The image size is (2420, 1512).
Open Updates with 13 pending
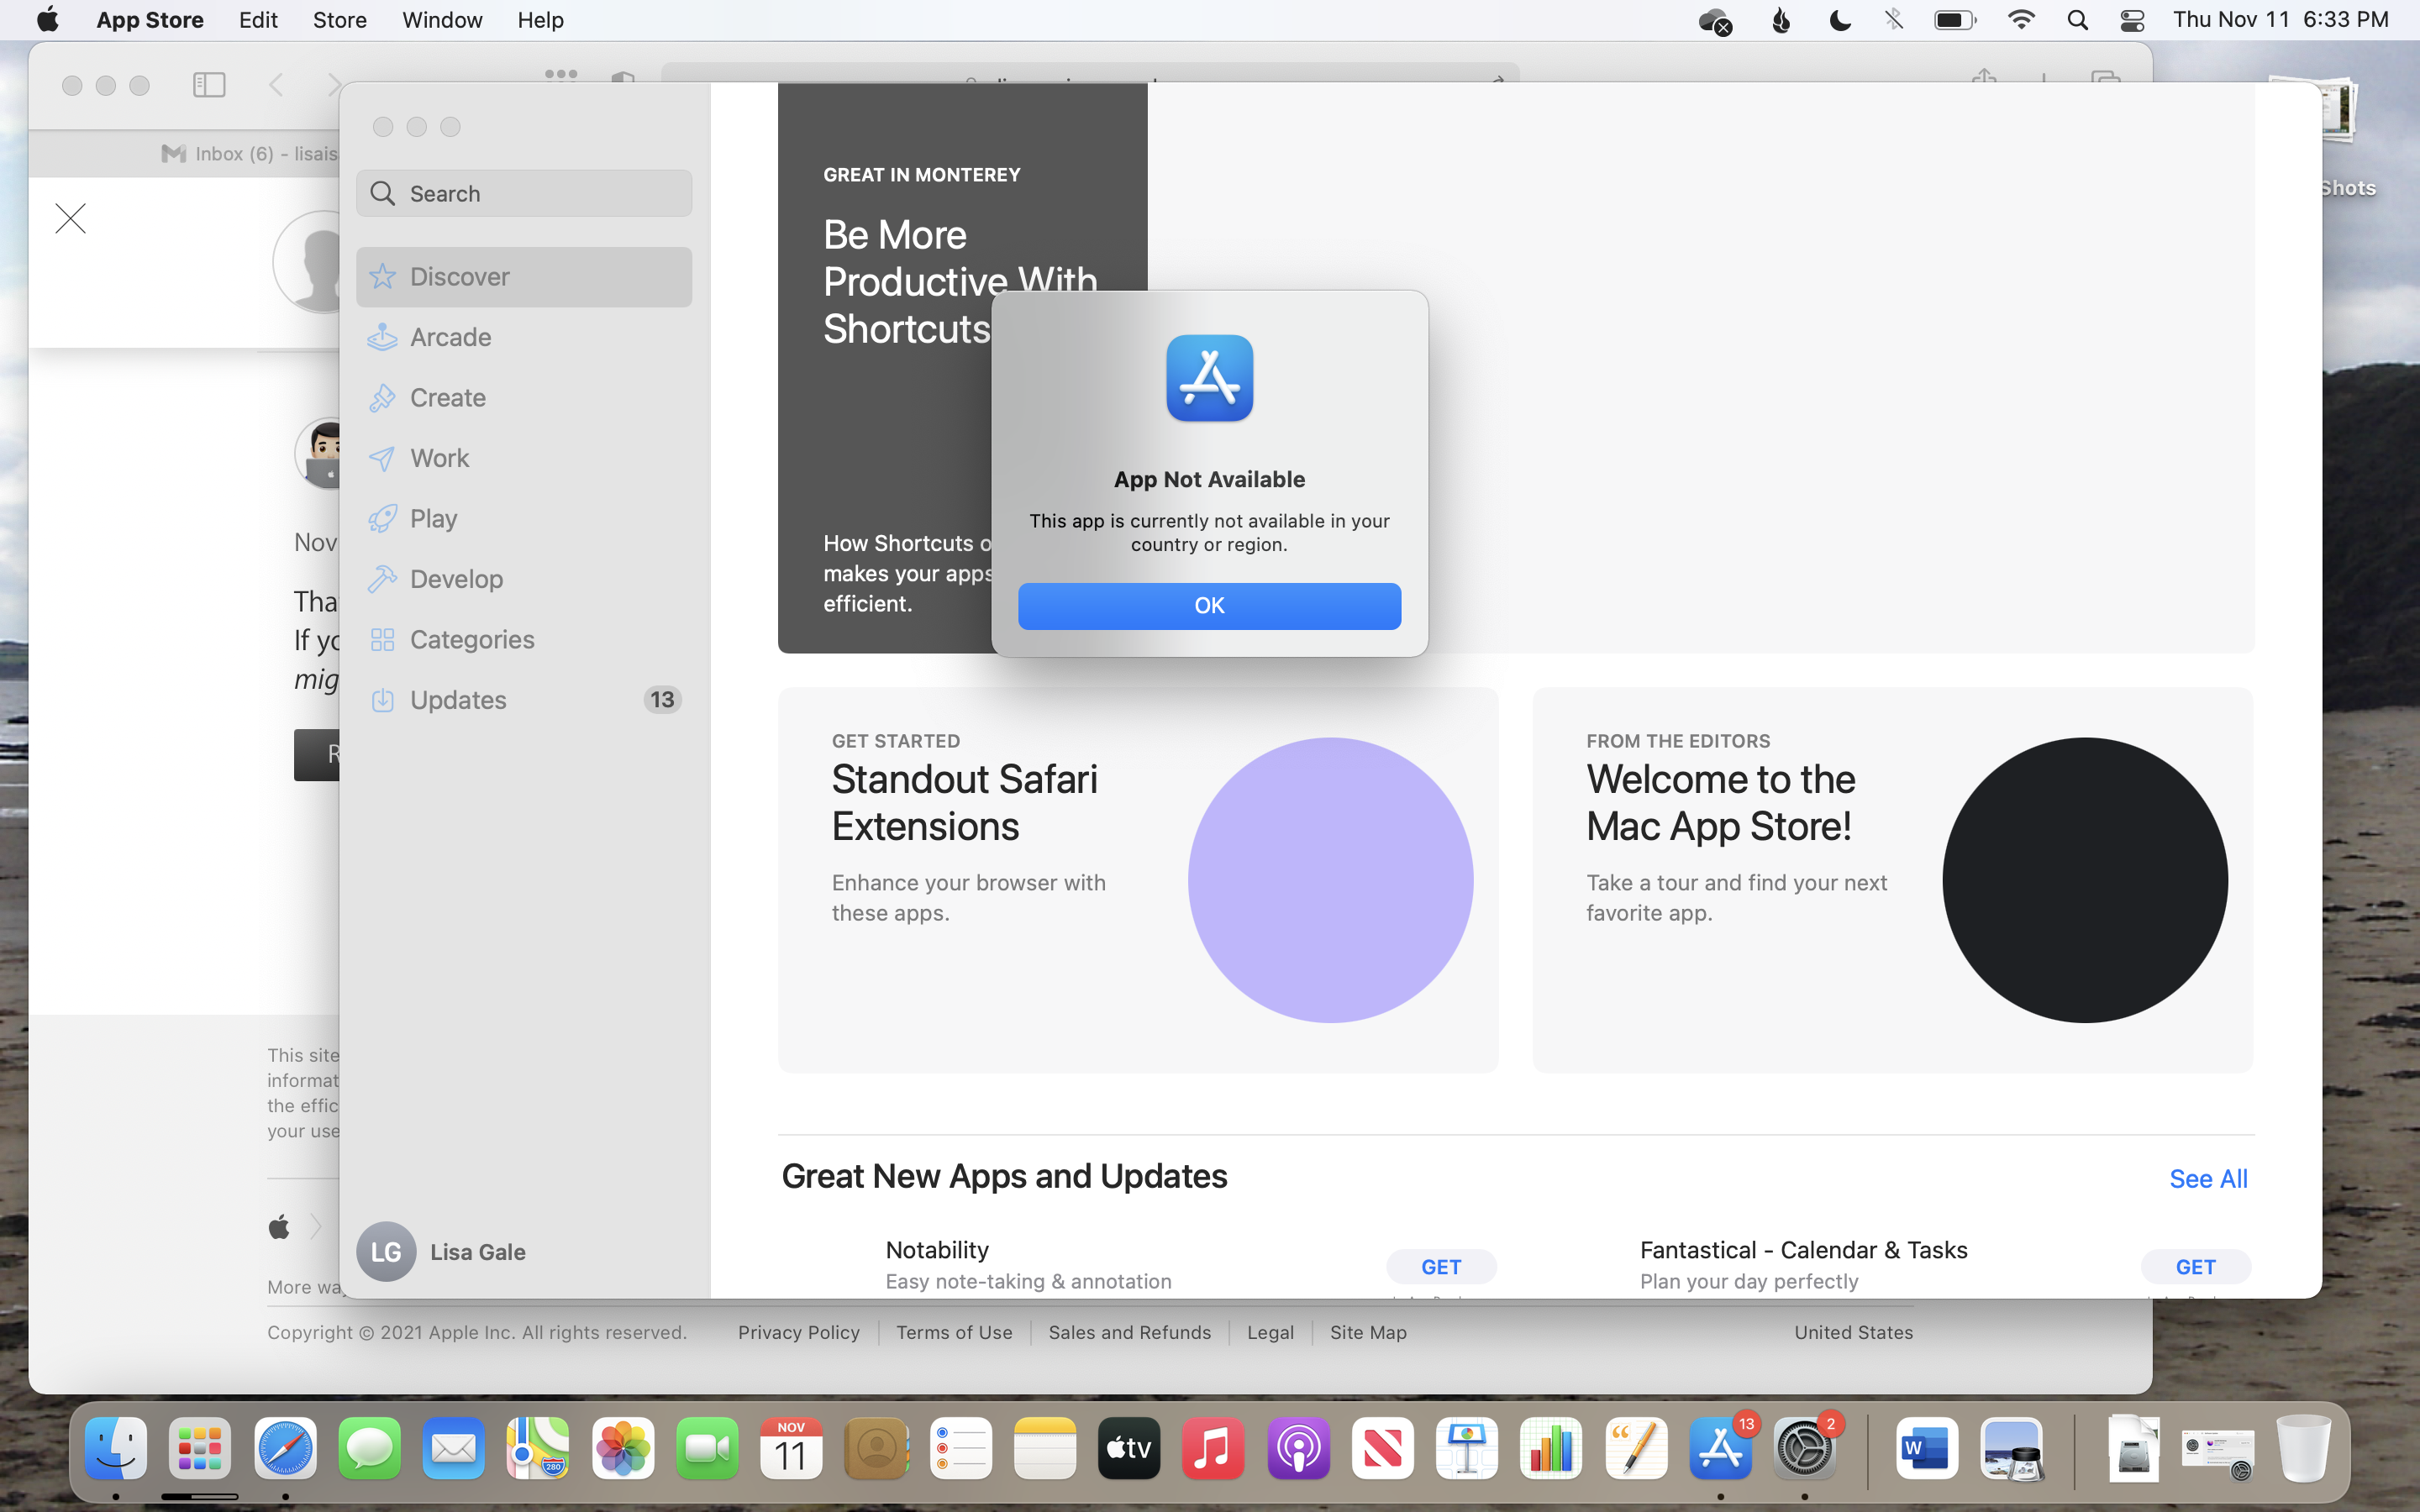point(524,700)
